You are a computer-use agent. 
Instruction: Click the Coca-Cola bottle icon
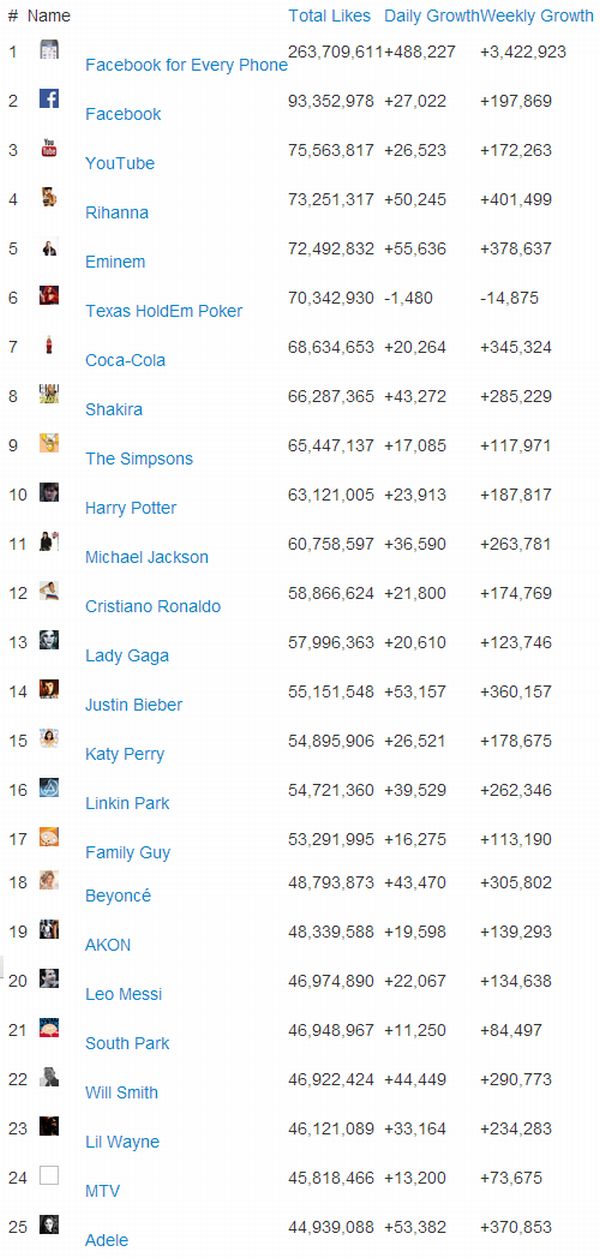pyautogui.click(x=49, y=345)
